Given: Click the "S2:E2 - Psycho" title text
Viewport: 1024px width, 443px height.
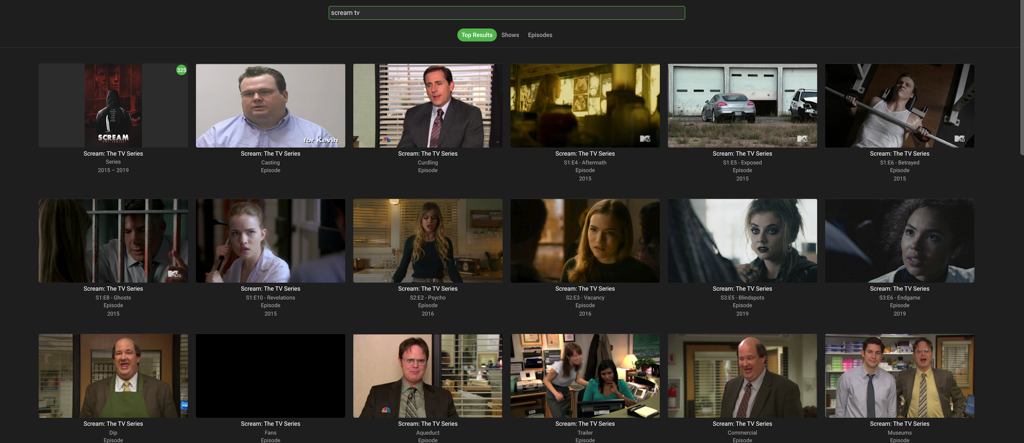Looking at the screenshot, I should pyautogui.click(x=428, y=298).
